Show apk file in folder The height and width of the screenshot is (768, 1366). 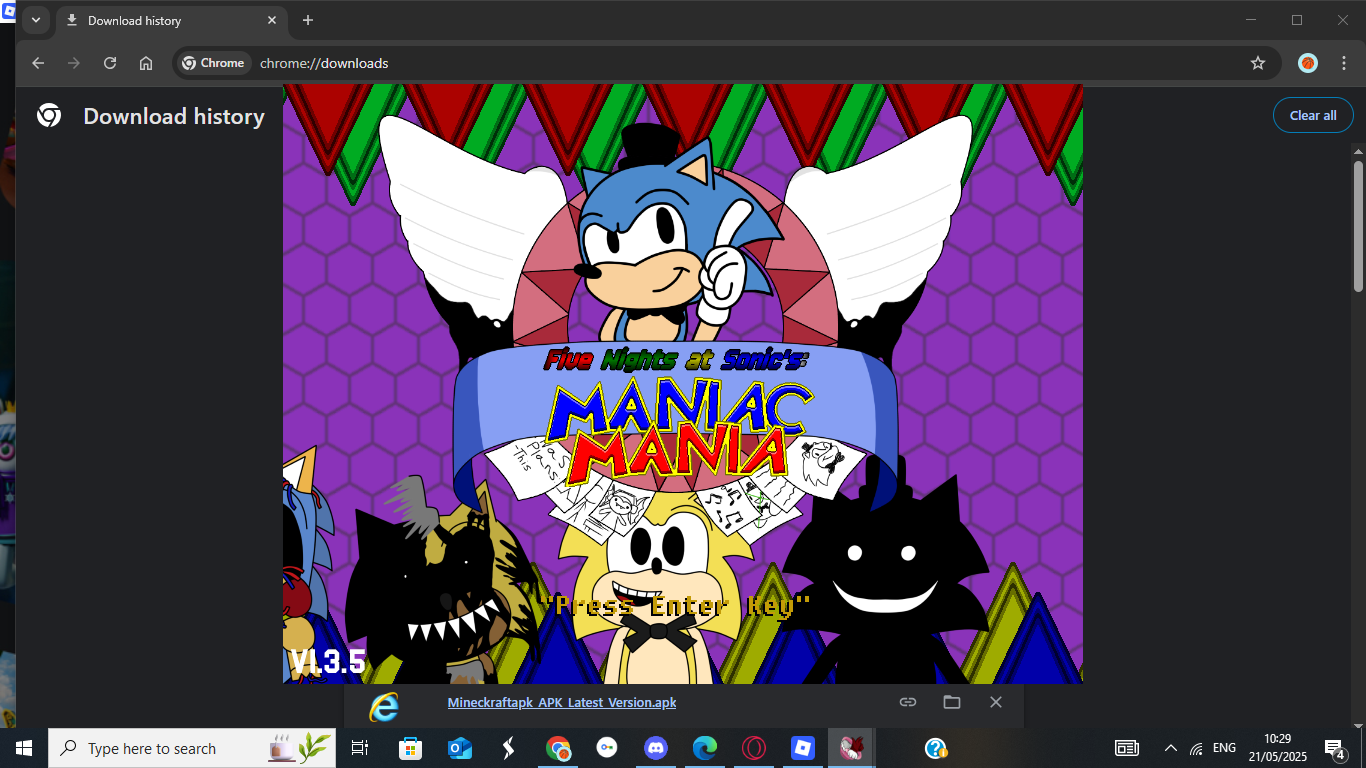(x=952, y=702)
